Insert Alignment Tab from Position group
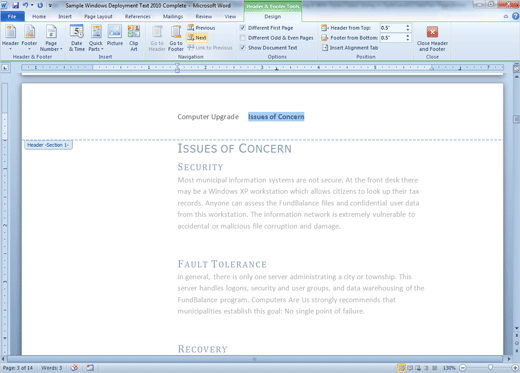520x373 pixels. click(350, 48)
